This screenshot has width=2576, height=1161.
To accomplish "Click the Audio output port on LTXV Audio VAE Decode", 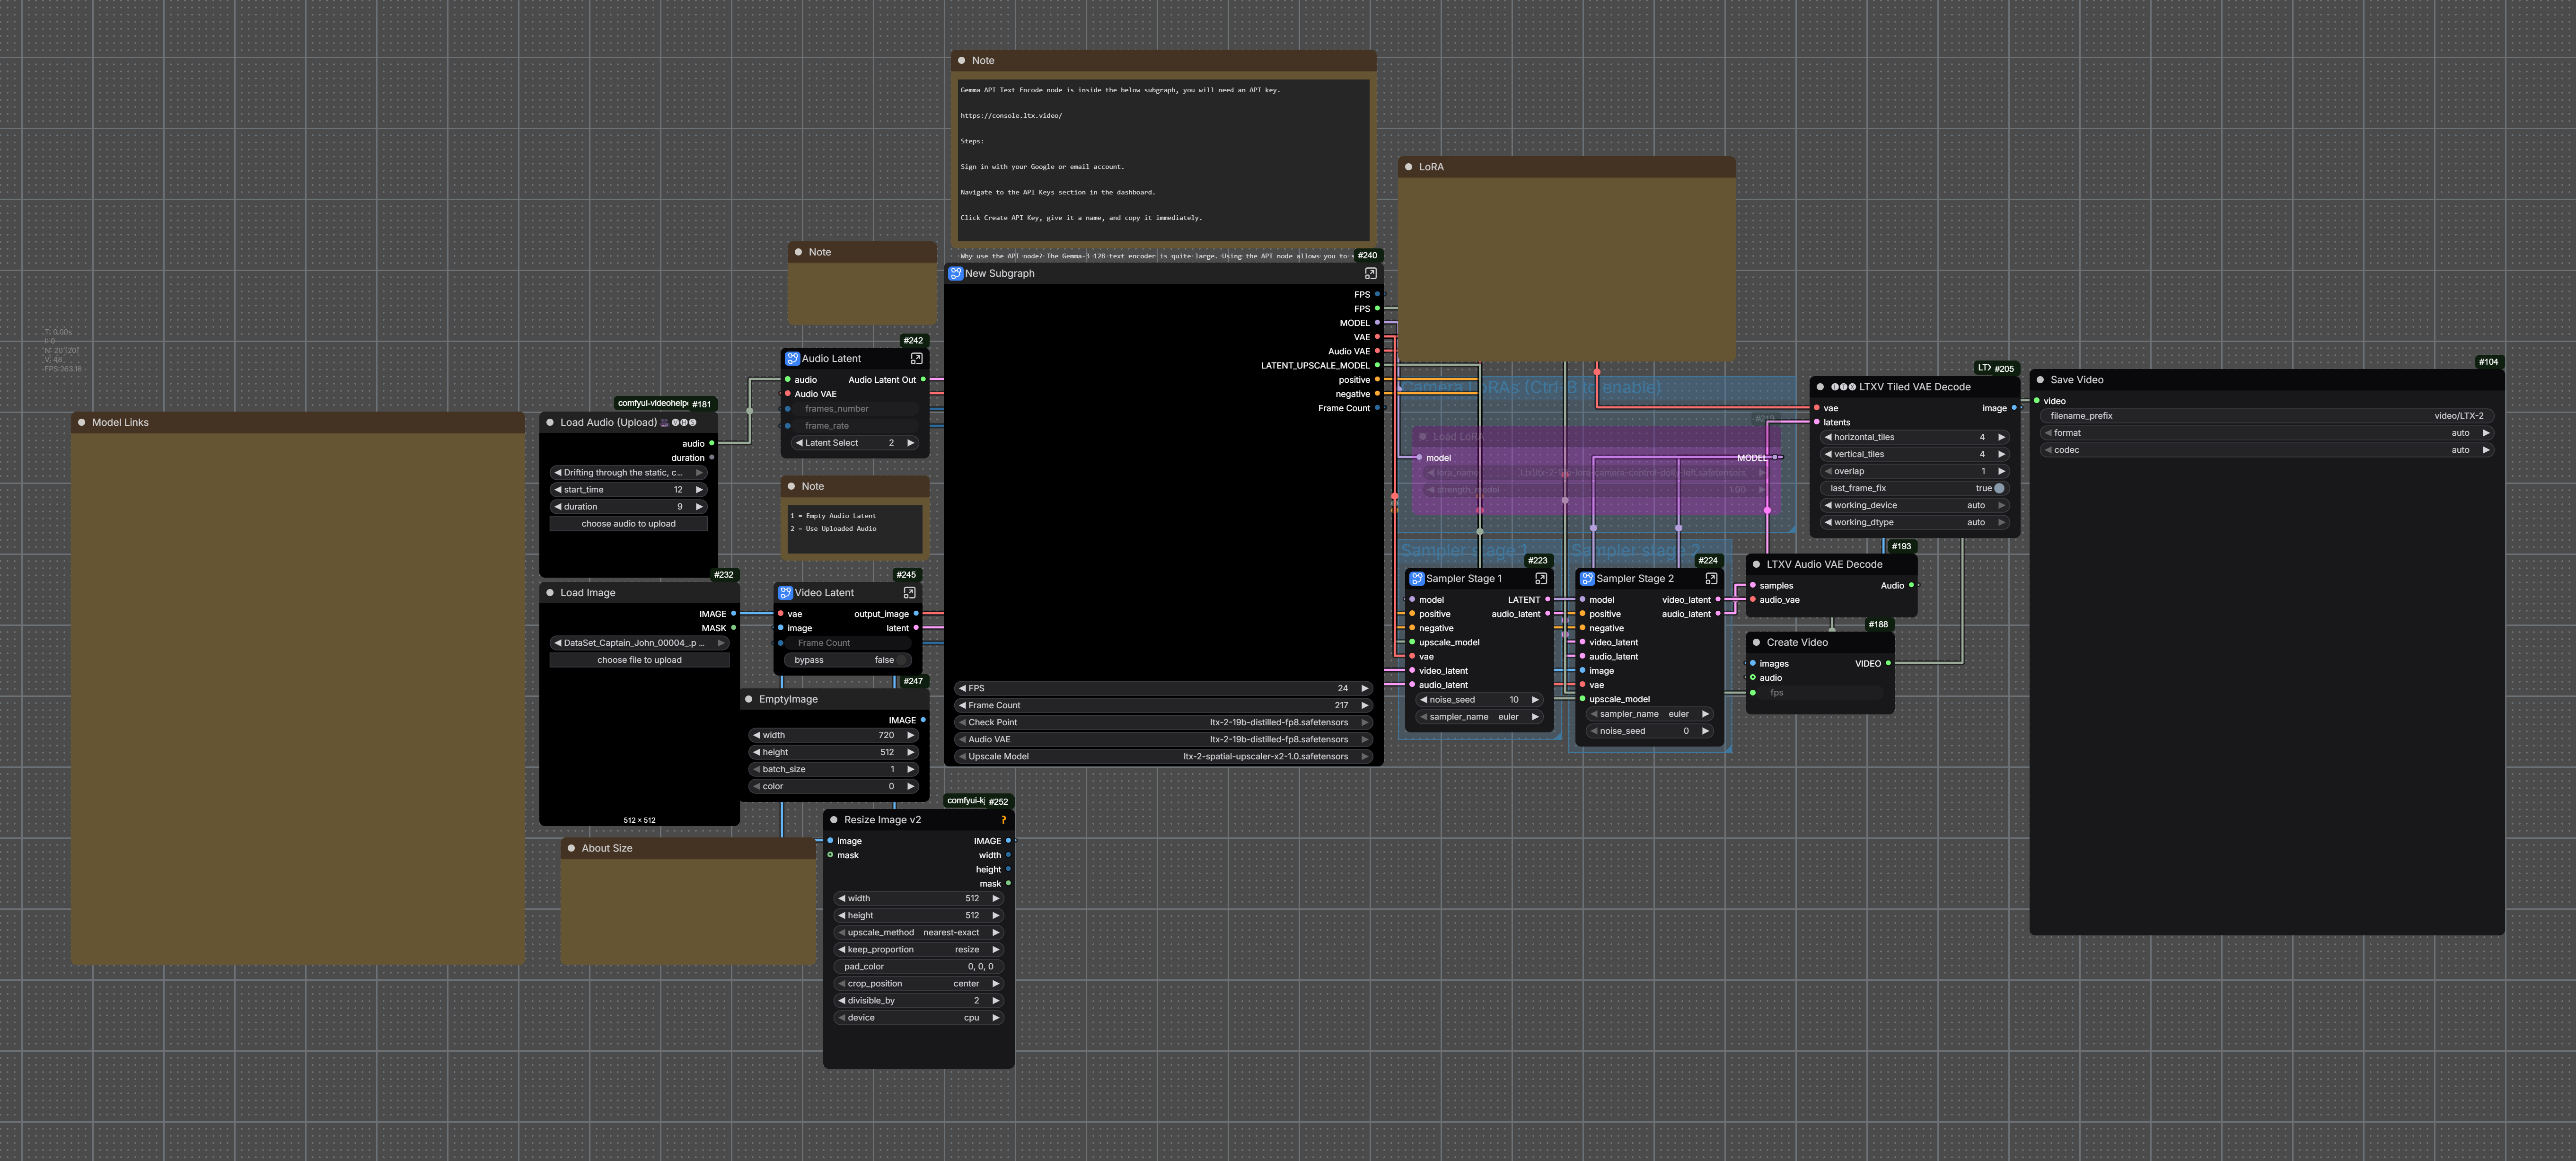I will click(1911, 585).
